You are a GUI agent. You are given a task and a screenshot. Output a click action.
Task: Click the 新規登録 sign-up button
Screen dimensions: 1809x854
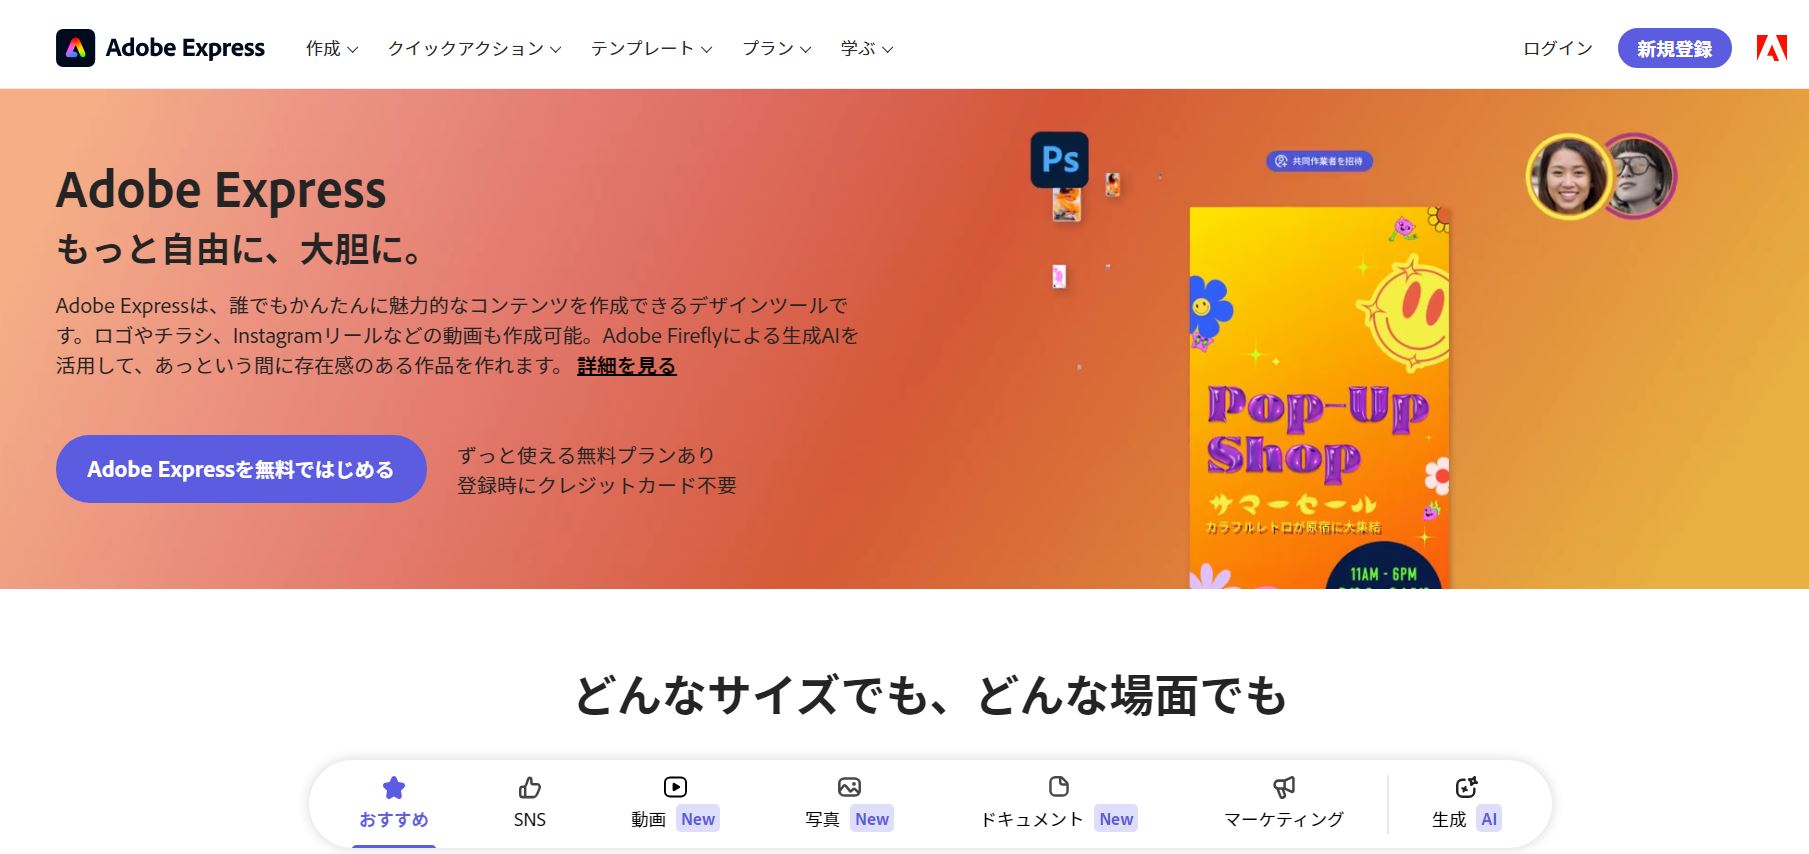1674,48
